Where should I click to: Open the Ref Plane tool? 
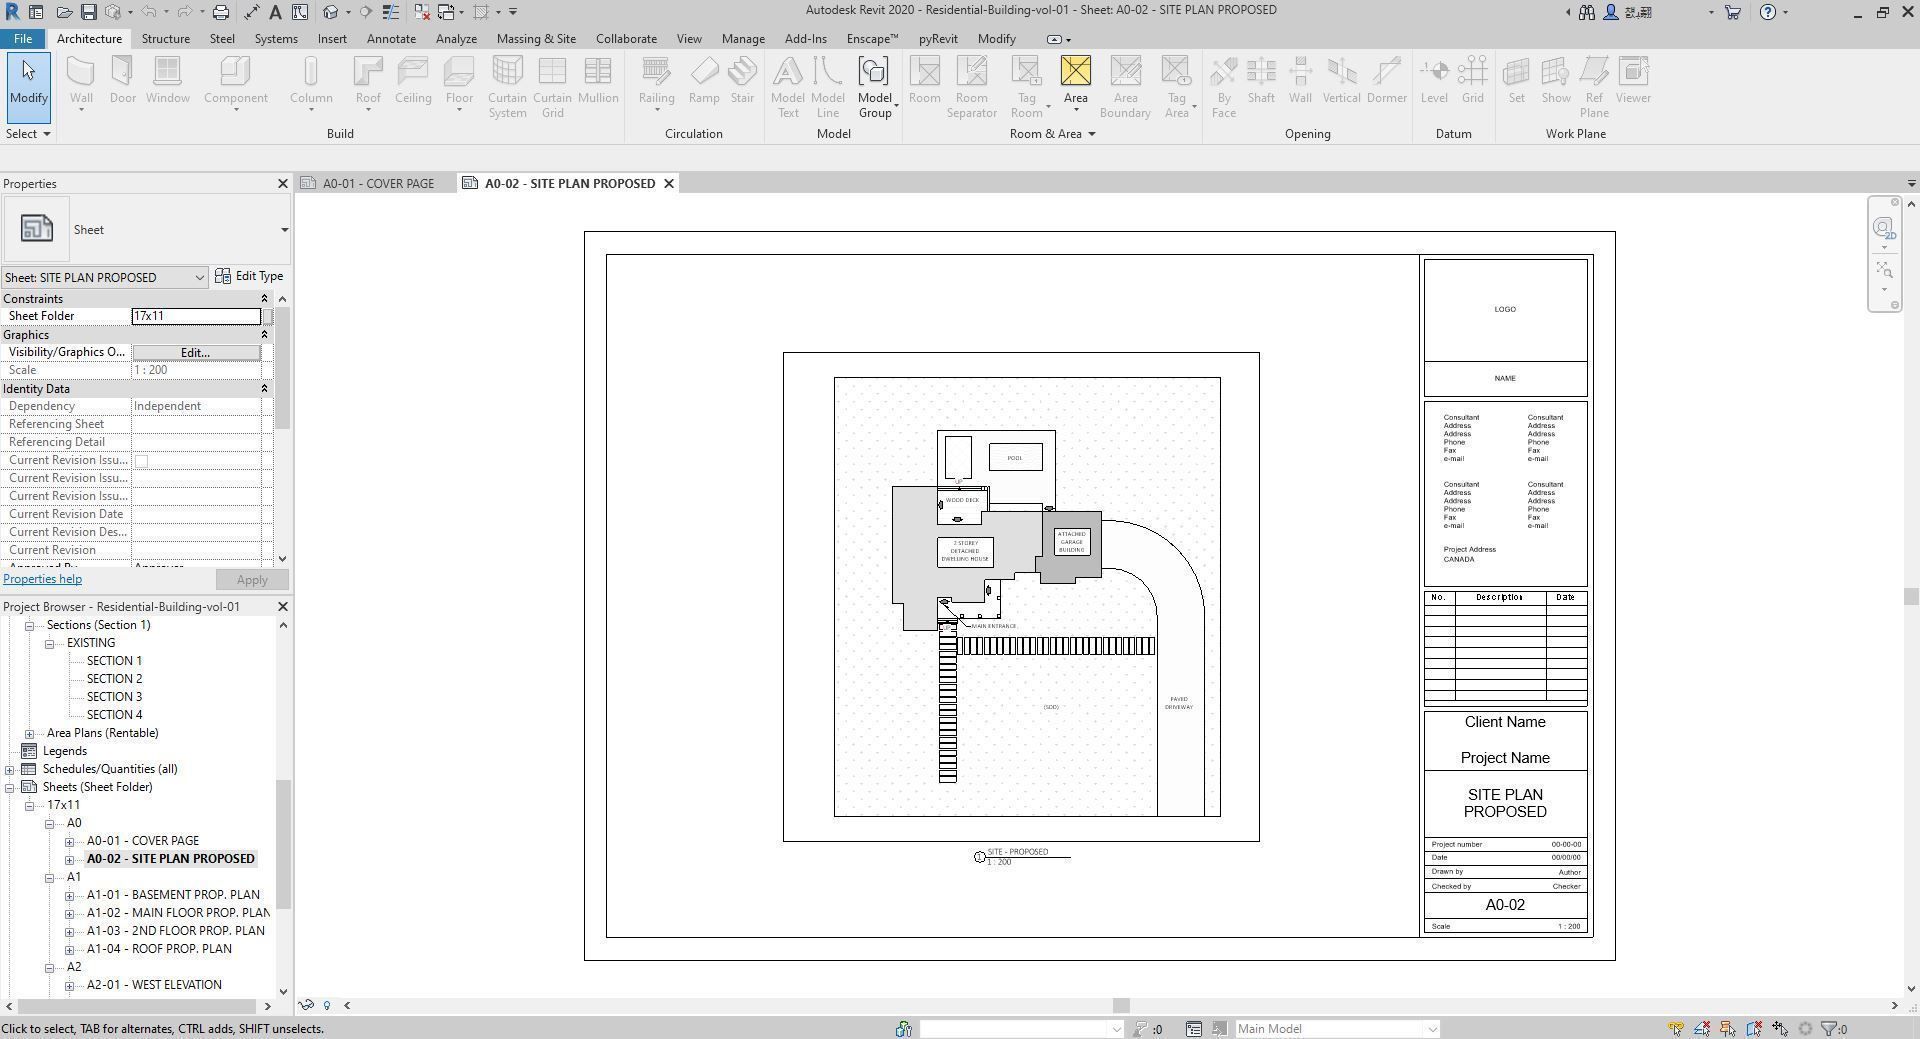tap(1593, 87)
